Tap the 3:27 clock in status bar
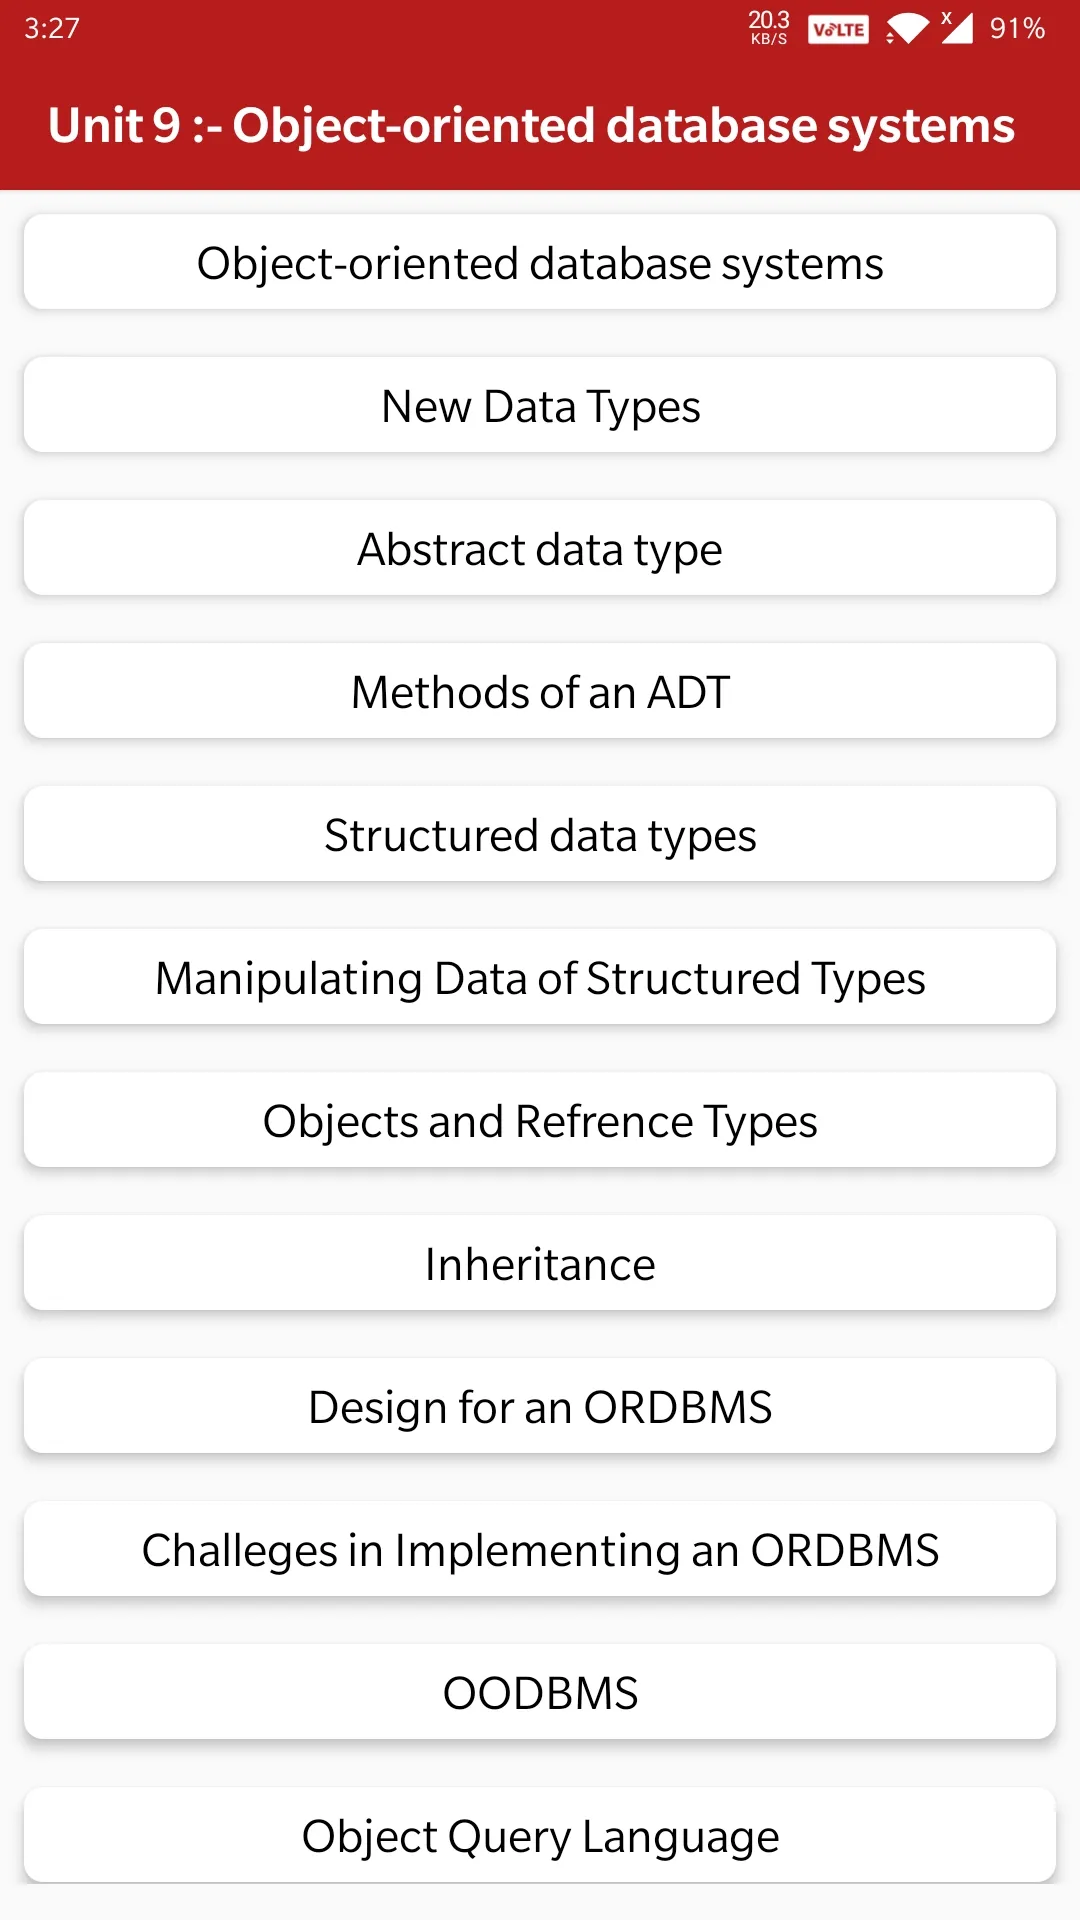 coord(52,28)
